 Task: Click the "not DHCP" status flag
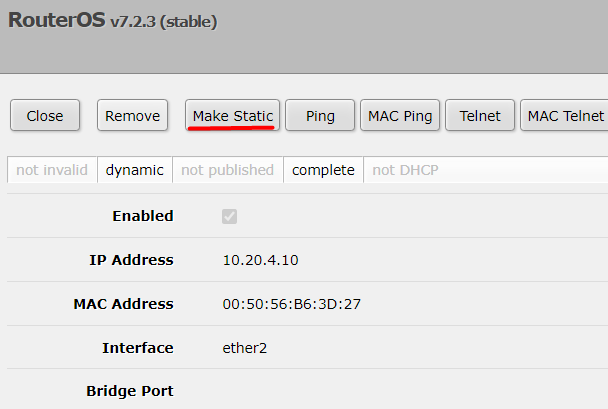pos(405,170)
